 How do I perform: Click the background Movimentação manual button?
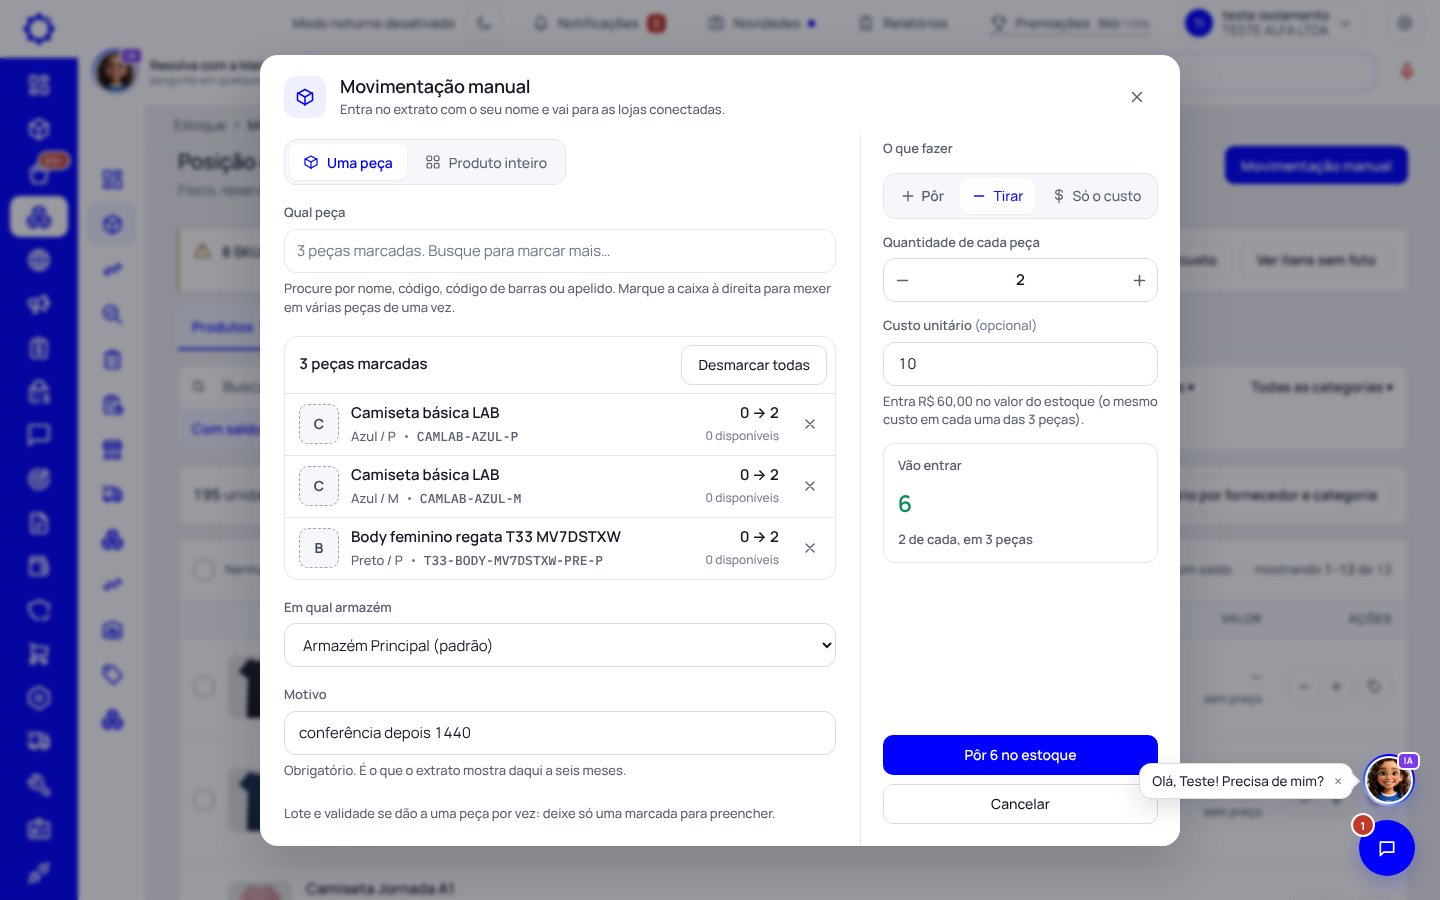1316,166
